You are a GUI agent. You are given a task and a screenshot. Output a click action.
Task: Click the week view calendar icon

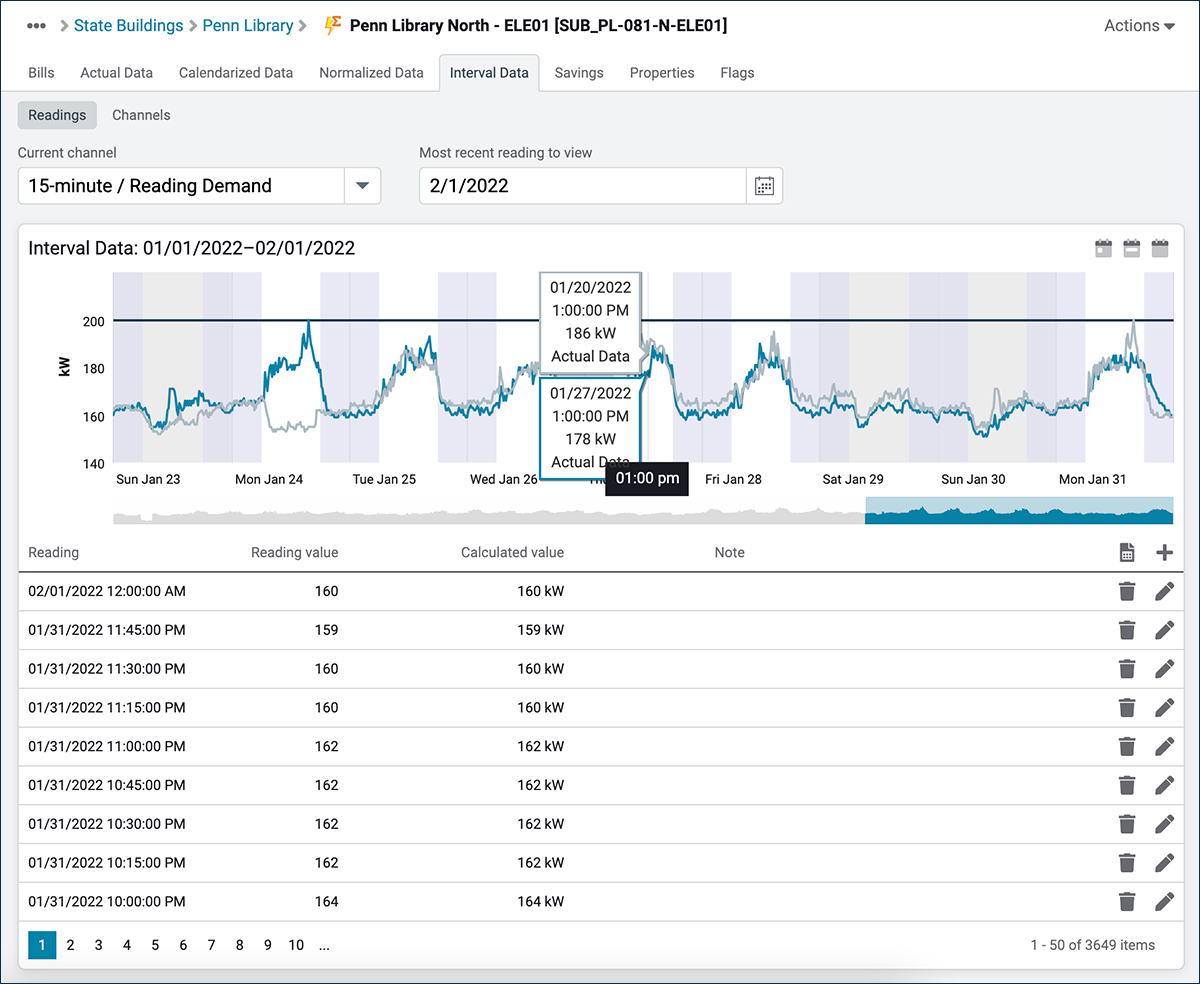click(1132, 248)
